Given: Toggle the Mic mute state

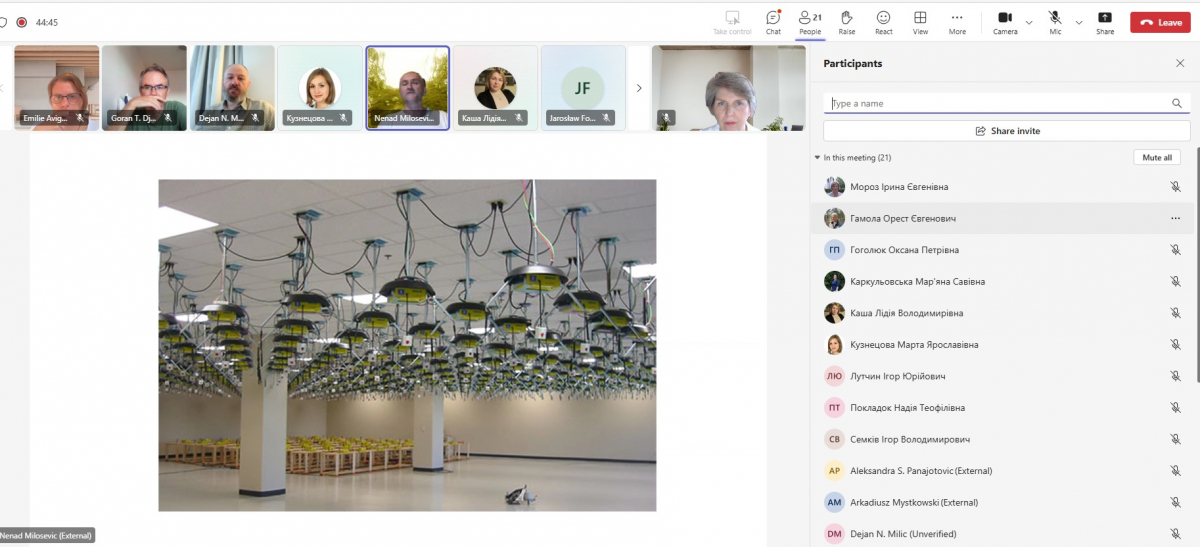Looking at the screenshot, I should tap(1055, 21).
